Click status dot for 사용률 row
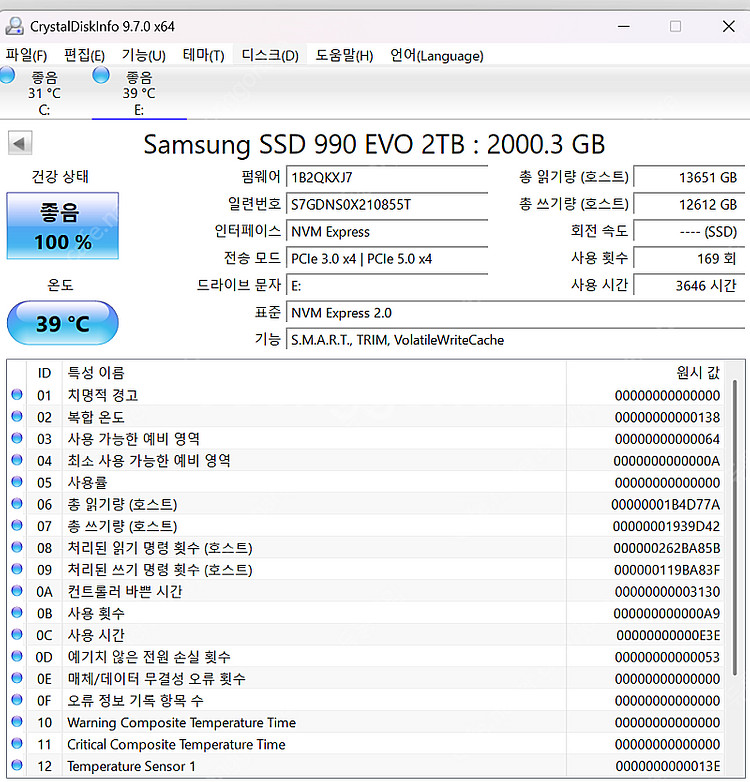 click(17, 482)
